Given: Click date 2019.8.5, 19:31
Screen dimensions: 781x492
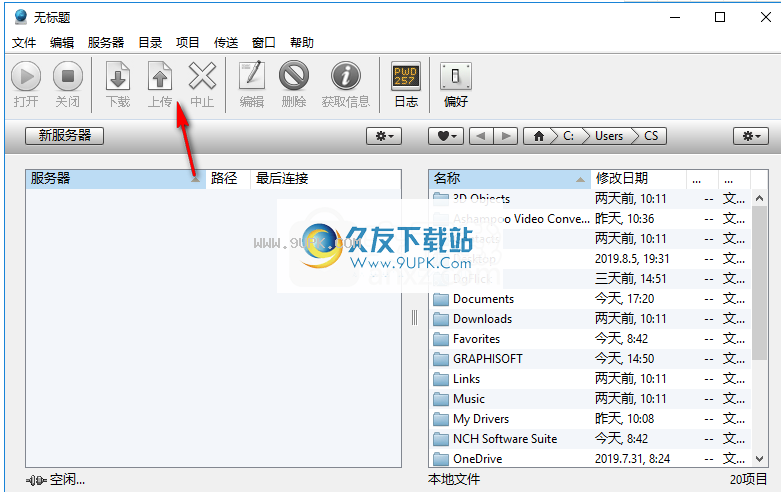Looking at the screenshot, I should pos(632,259).
